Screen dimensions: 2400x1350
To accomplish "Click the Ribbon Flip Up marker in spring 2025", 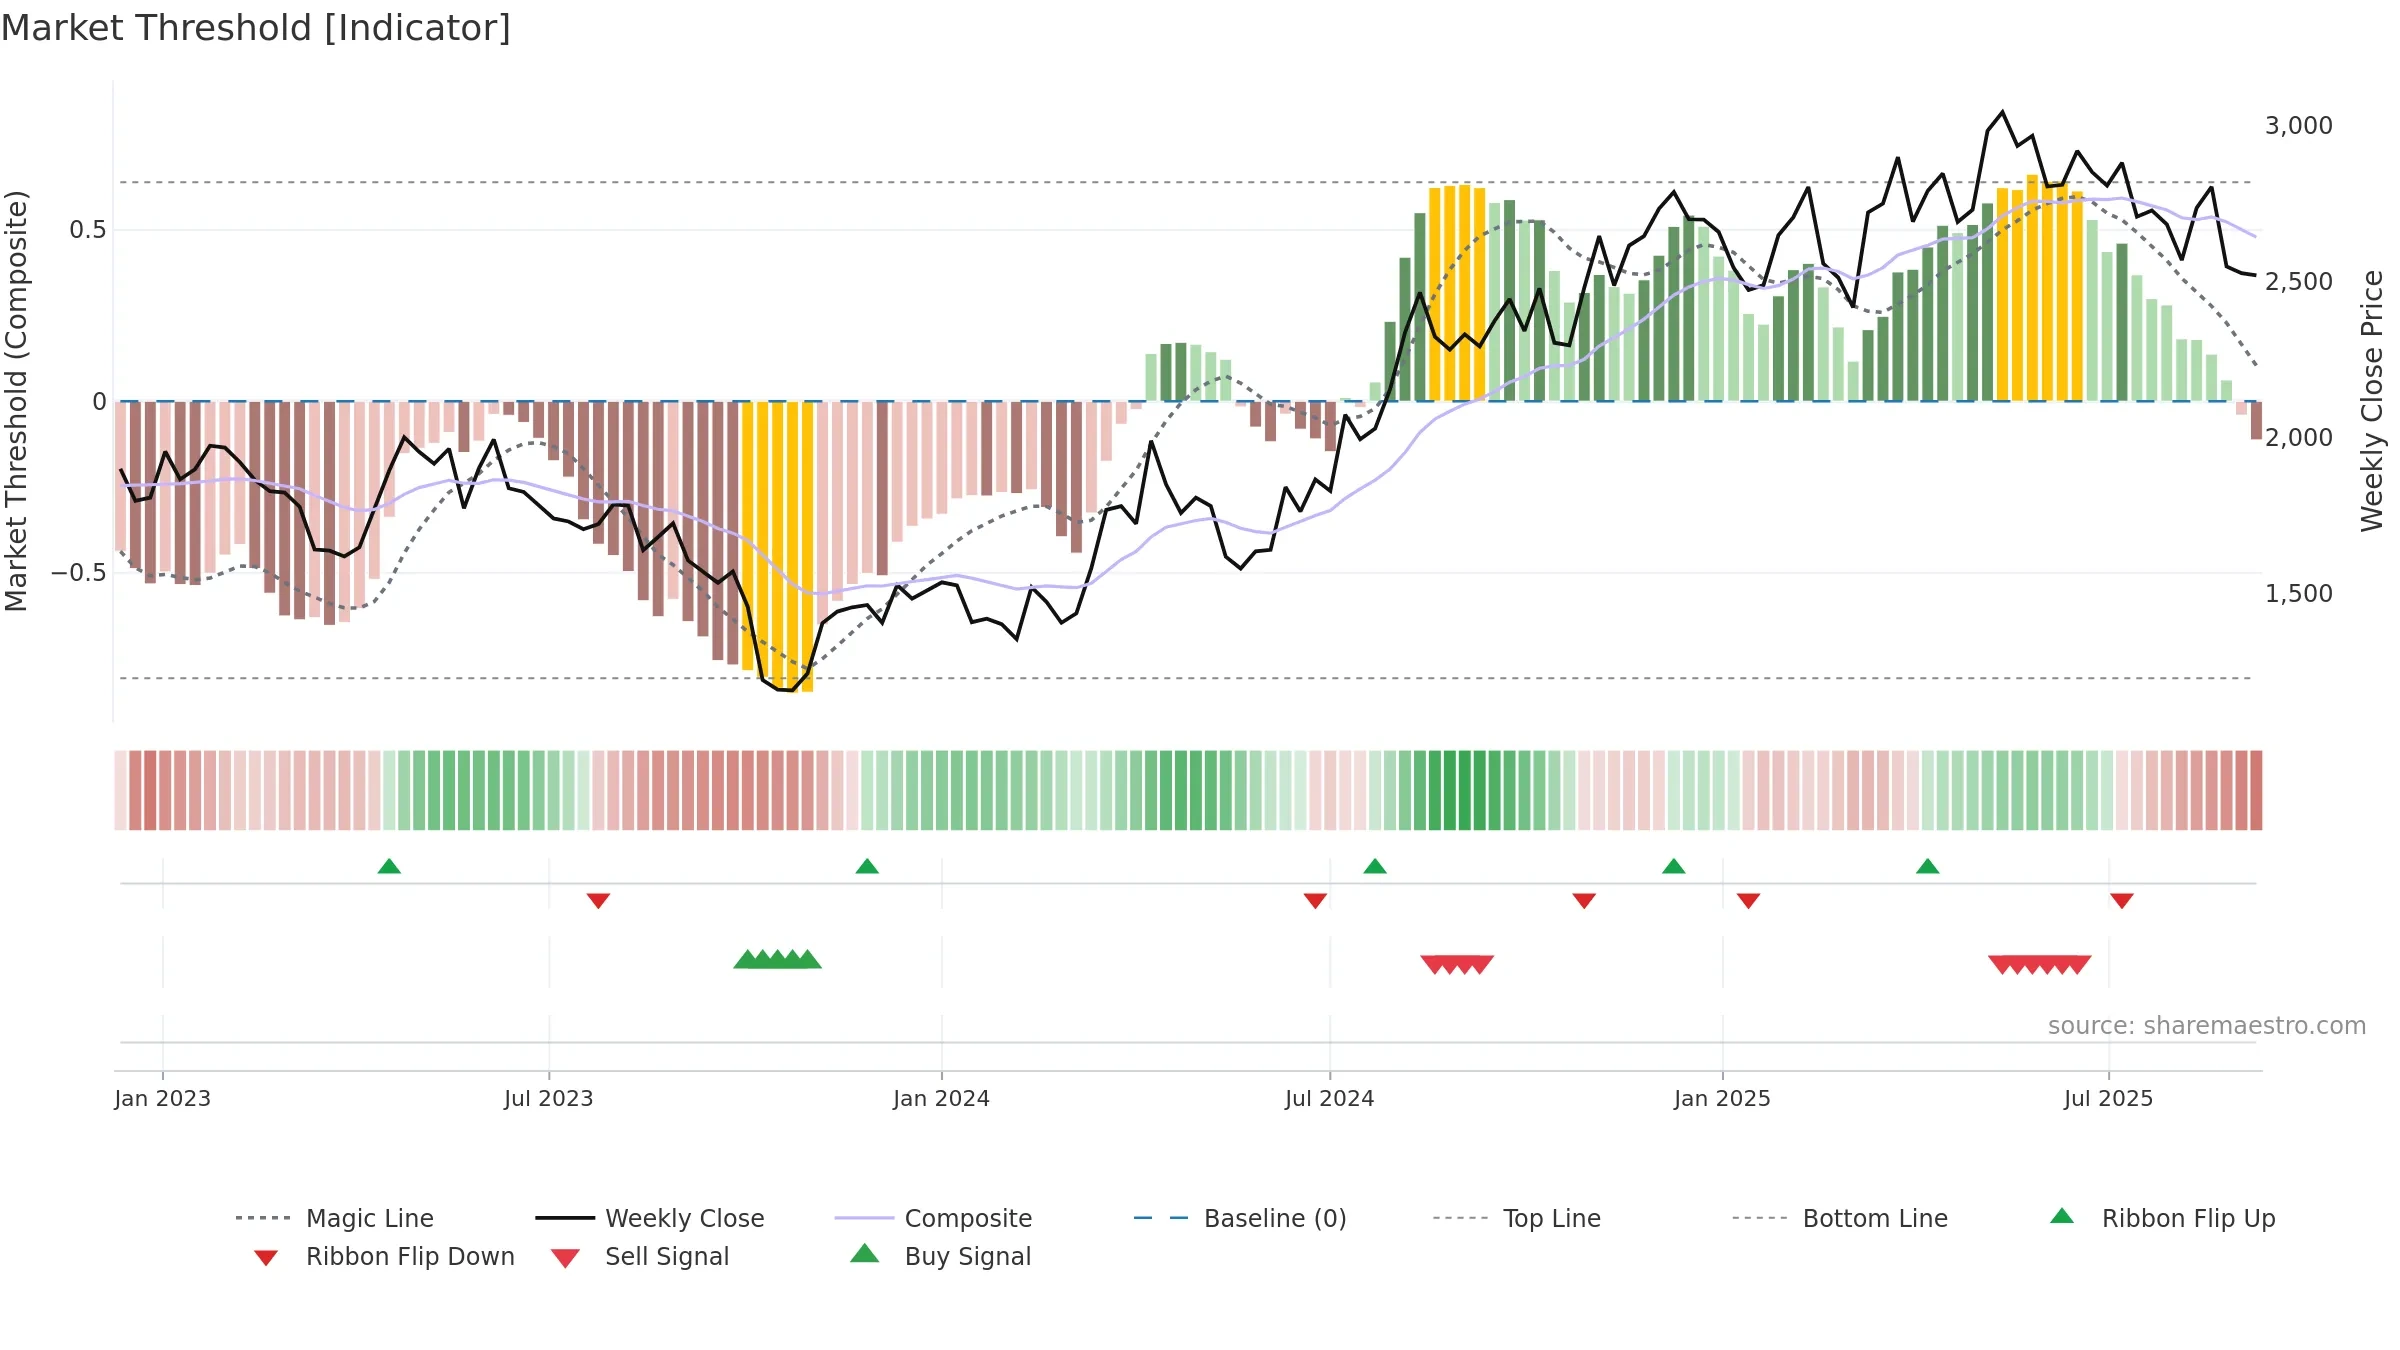I will [1928, 866].
